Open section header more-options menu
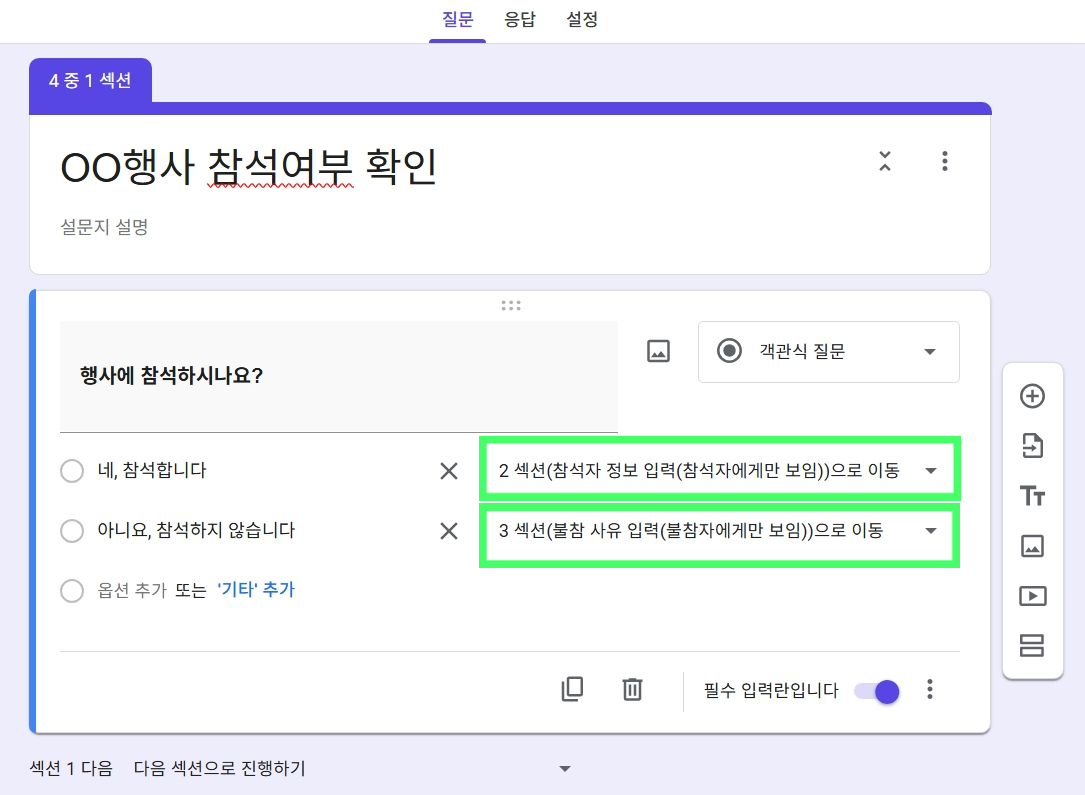Viewport: 1085px width, 795px height. click(x=945, y=161)
